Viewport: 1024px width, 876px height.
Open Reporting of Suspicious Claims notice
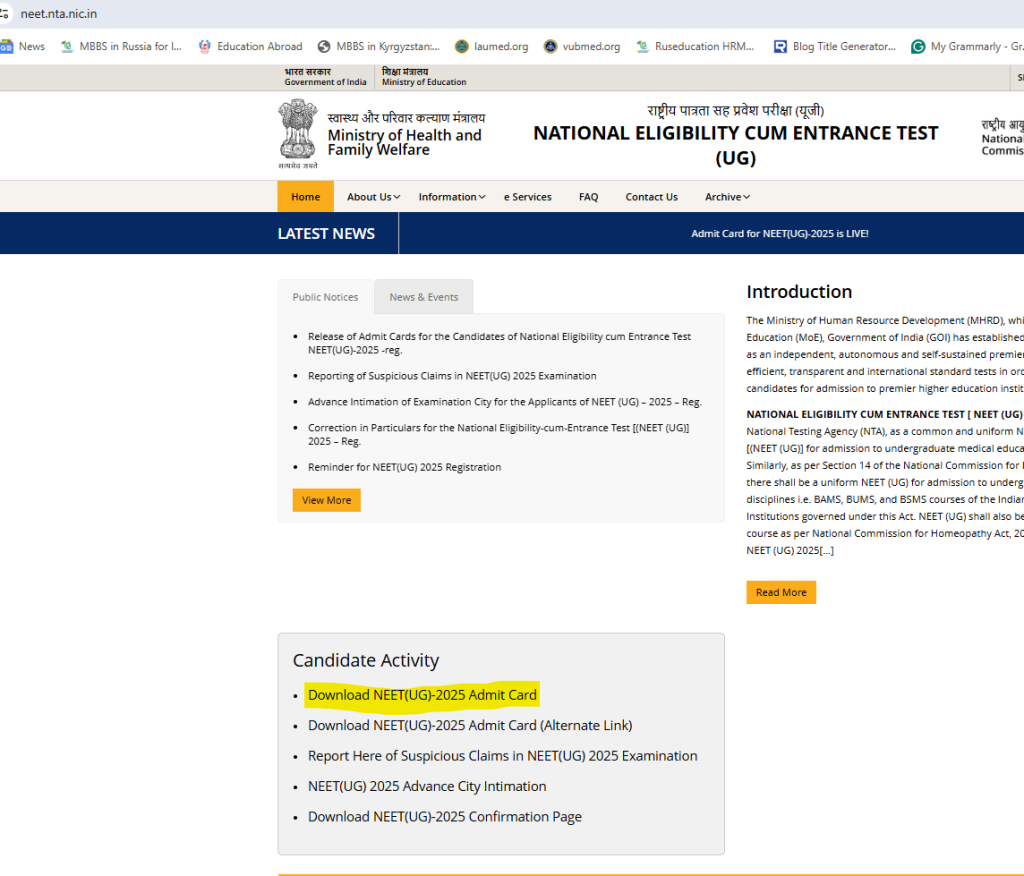tap(452, 376)
